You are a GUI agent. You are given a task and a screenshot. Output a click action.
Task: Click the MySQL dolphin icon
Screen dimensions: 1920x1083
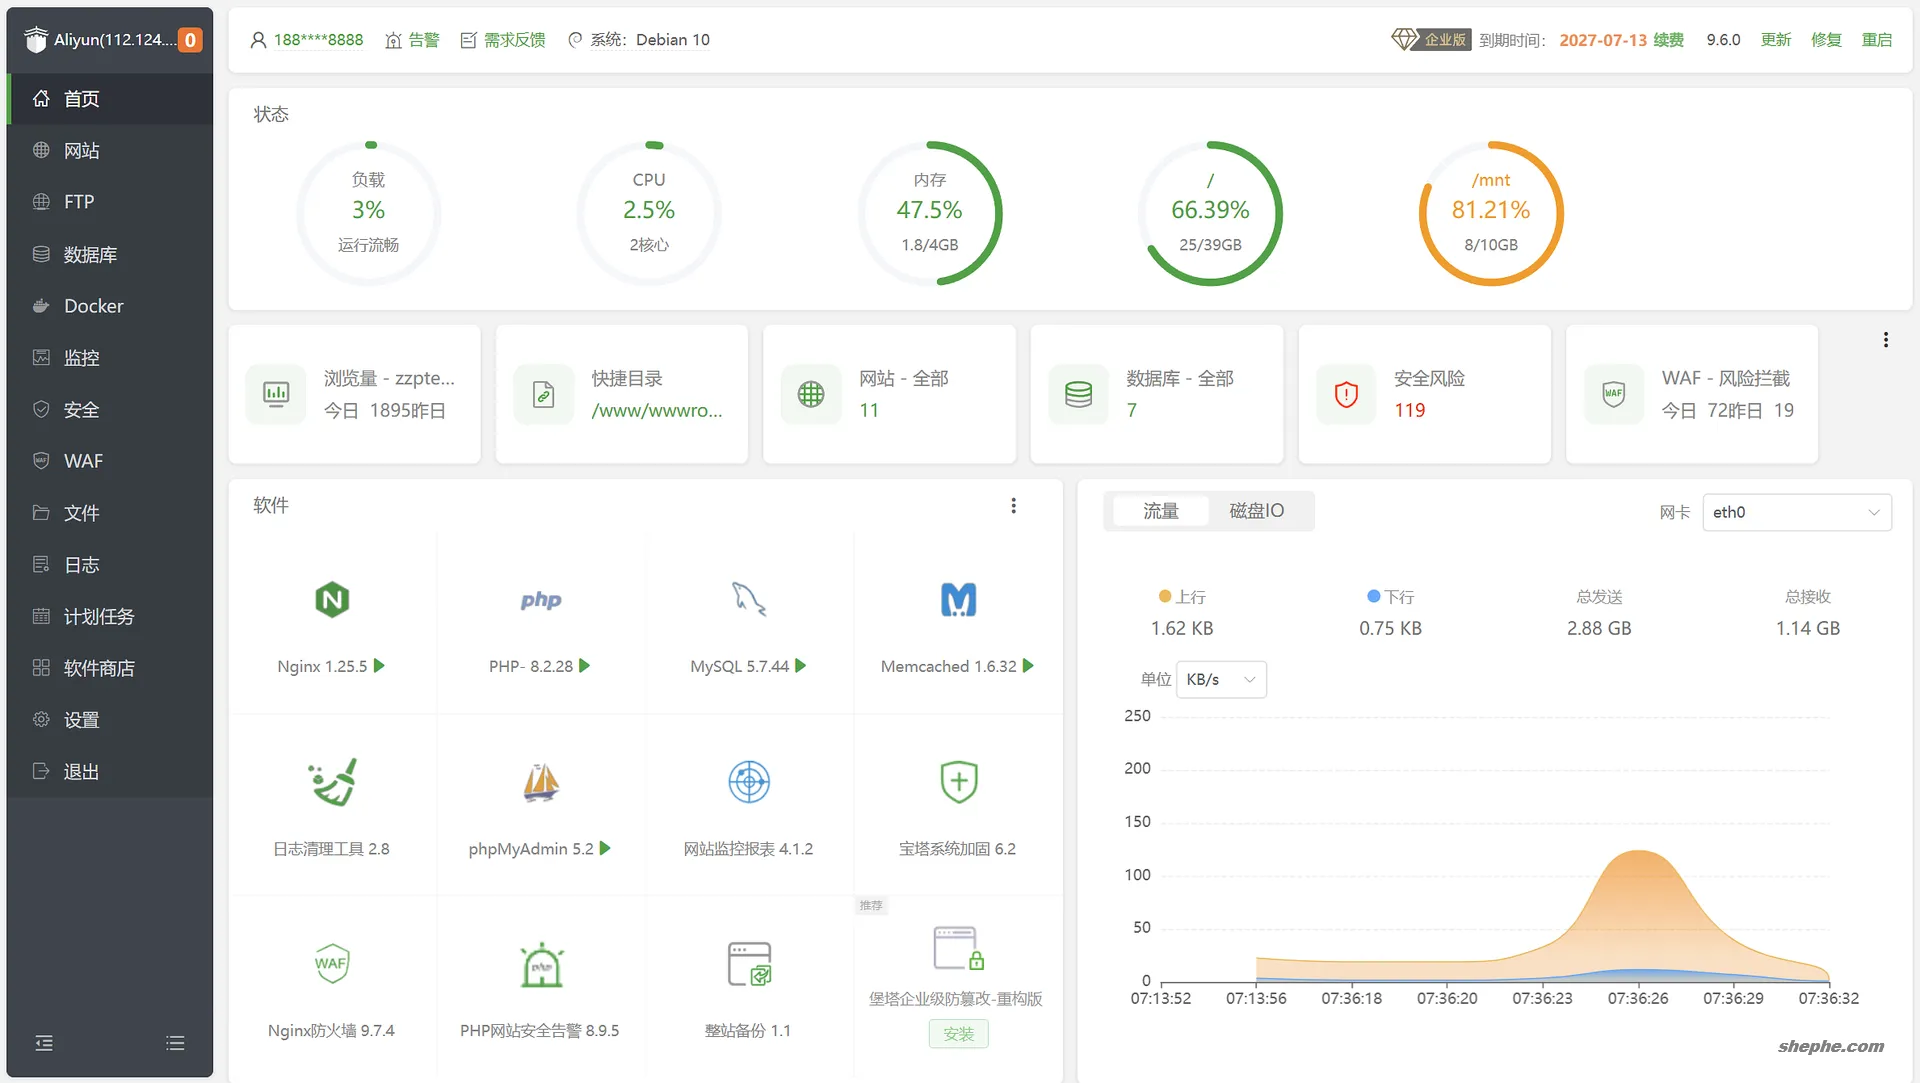pos(748,600)
